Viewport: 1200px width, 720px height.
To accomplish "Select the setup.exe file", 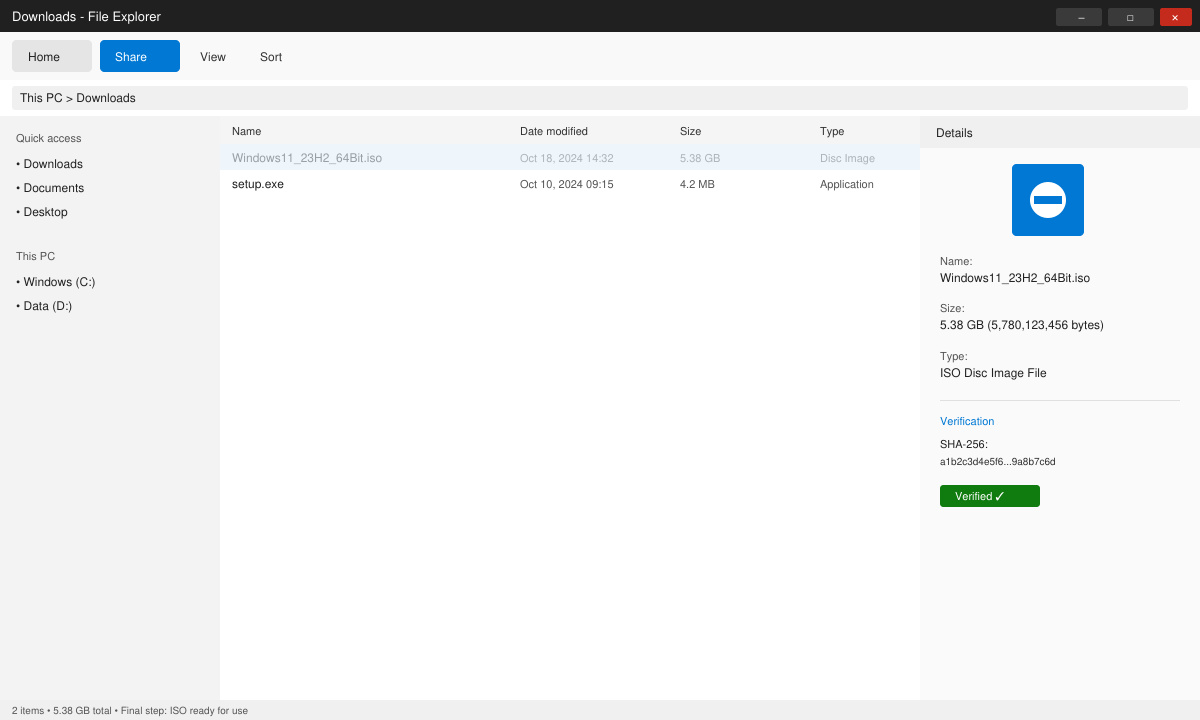I will coord(570,184).
